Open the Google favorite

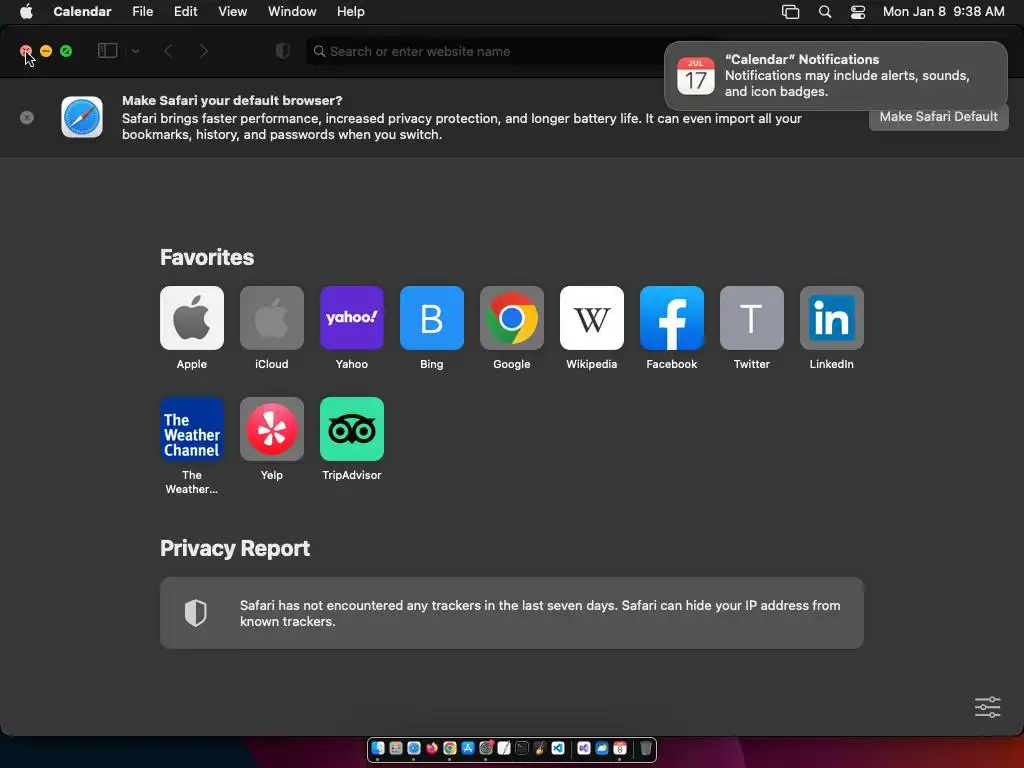pos(511,318)
